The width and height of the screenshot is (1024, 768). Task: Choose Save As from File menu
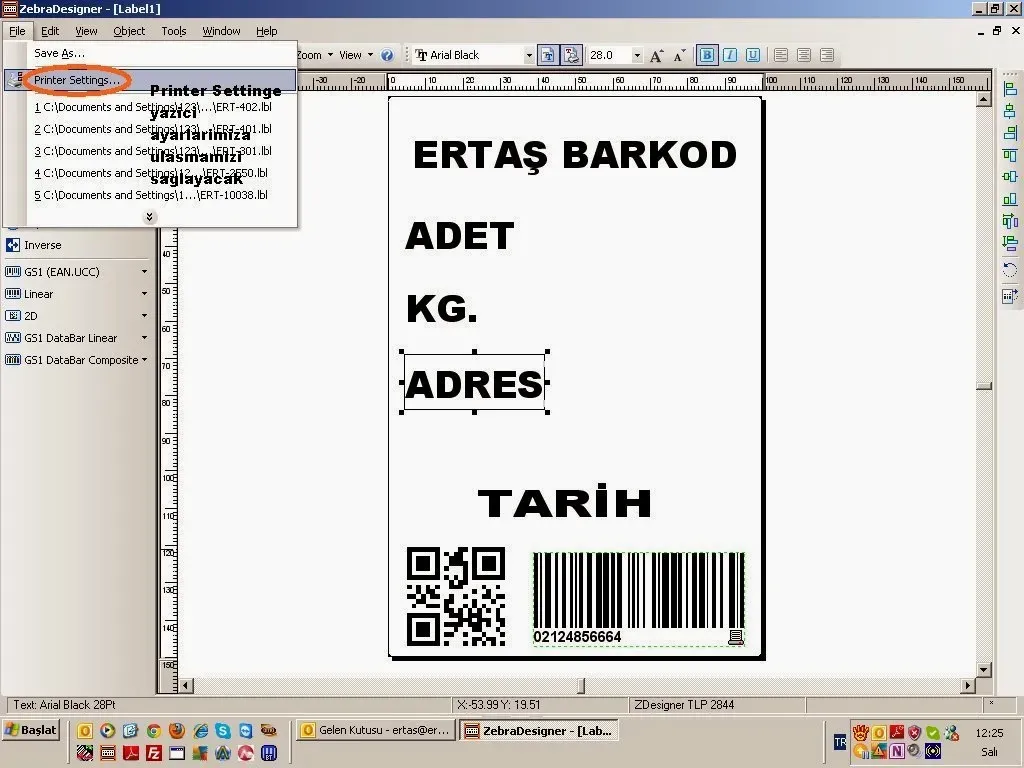pos(59,53)
